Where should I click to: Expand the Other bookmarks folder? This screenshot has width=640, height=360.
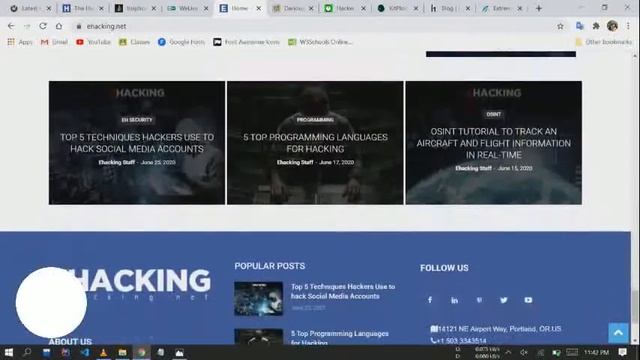click(x=603, y=42)
